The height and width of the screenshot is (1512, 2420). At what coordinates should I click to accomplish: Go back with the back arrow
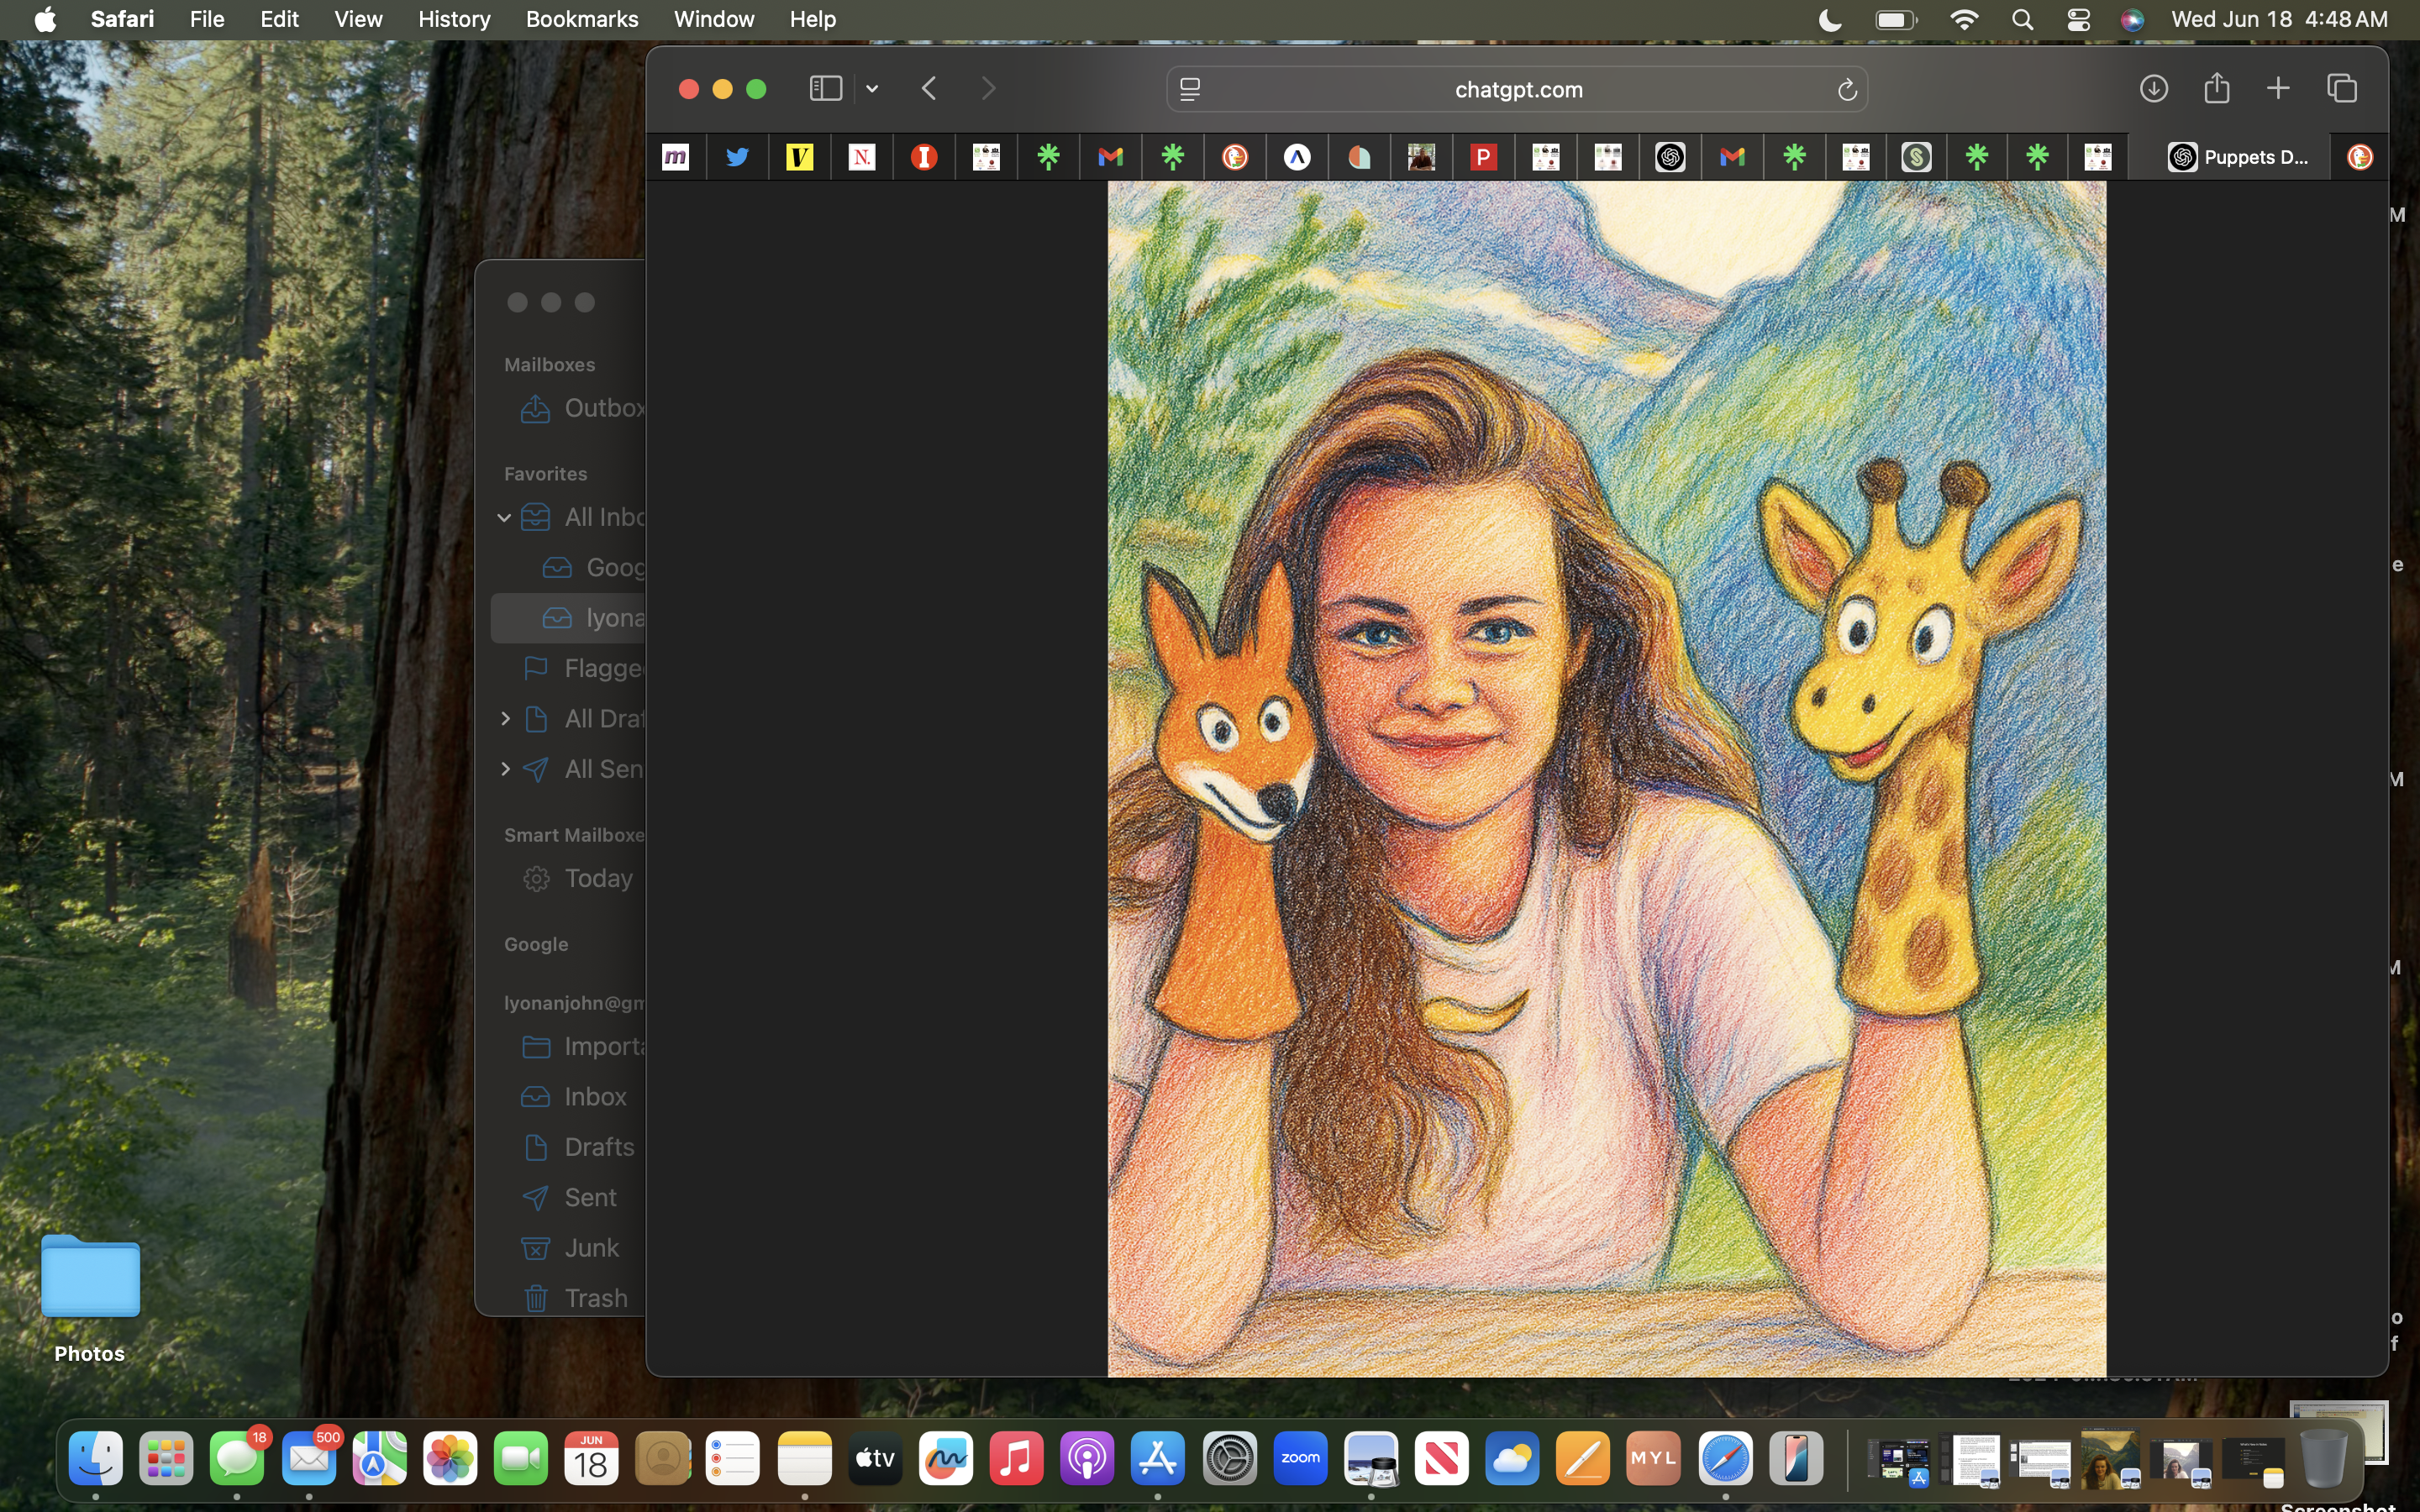point(929,89)
